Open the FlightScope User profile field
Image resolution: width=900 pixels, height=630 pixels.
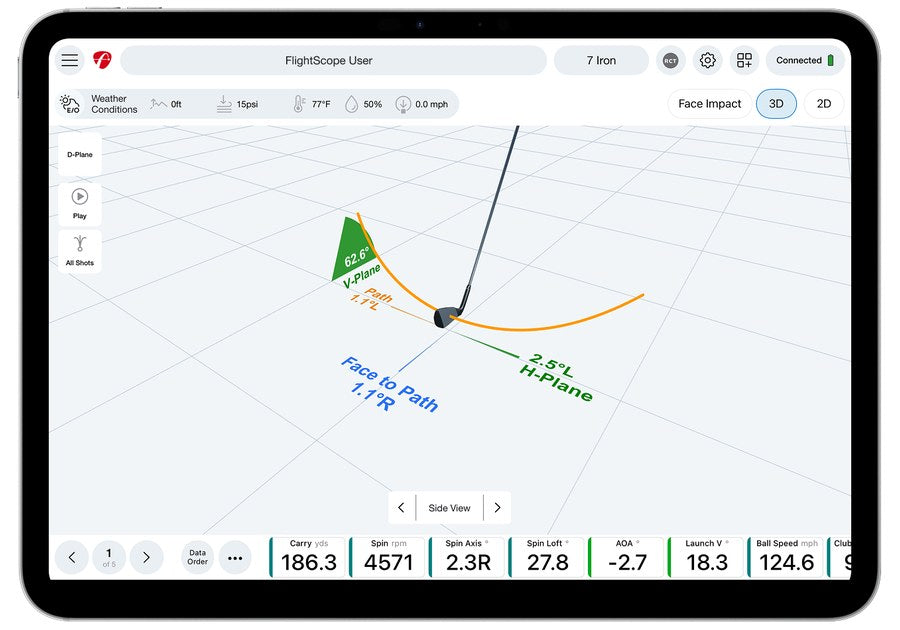pos(333,60)
